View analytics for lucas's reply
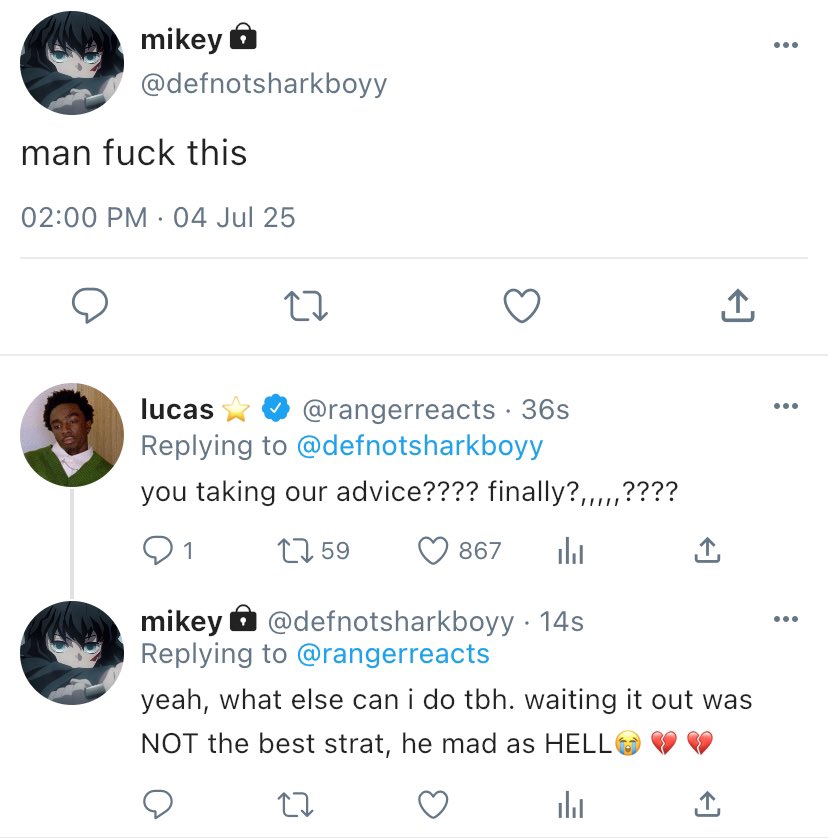 569,550
